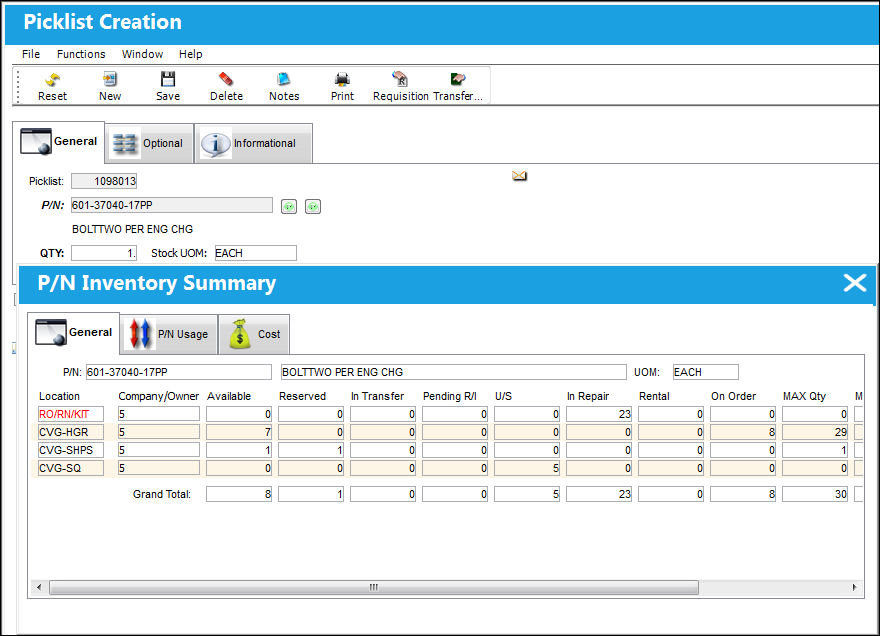Image resolution: width=880 pixels, height=636 pixels.
Task: Open the File menu
Action: 31,54
